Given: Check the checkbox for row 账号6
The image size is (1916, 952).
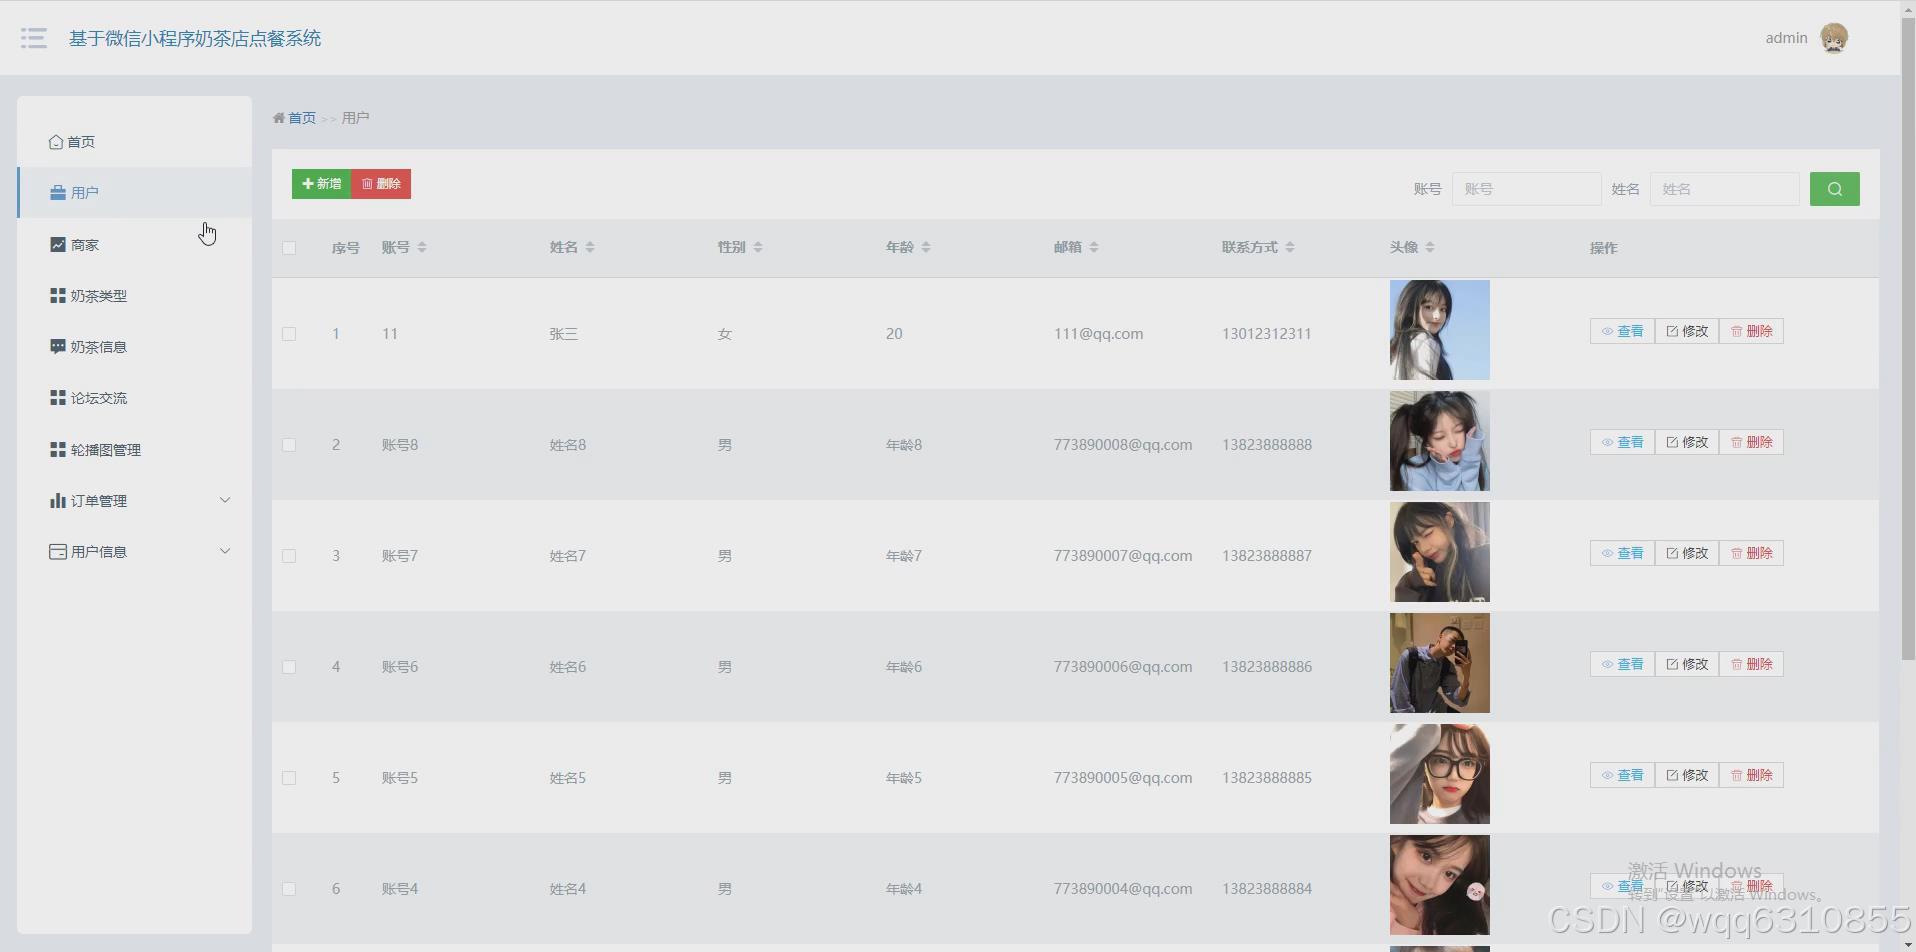Looking at the screenshot, I should tap(289, 667).
